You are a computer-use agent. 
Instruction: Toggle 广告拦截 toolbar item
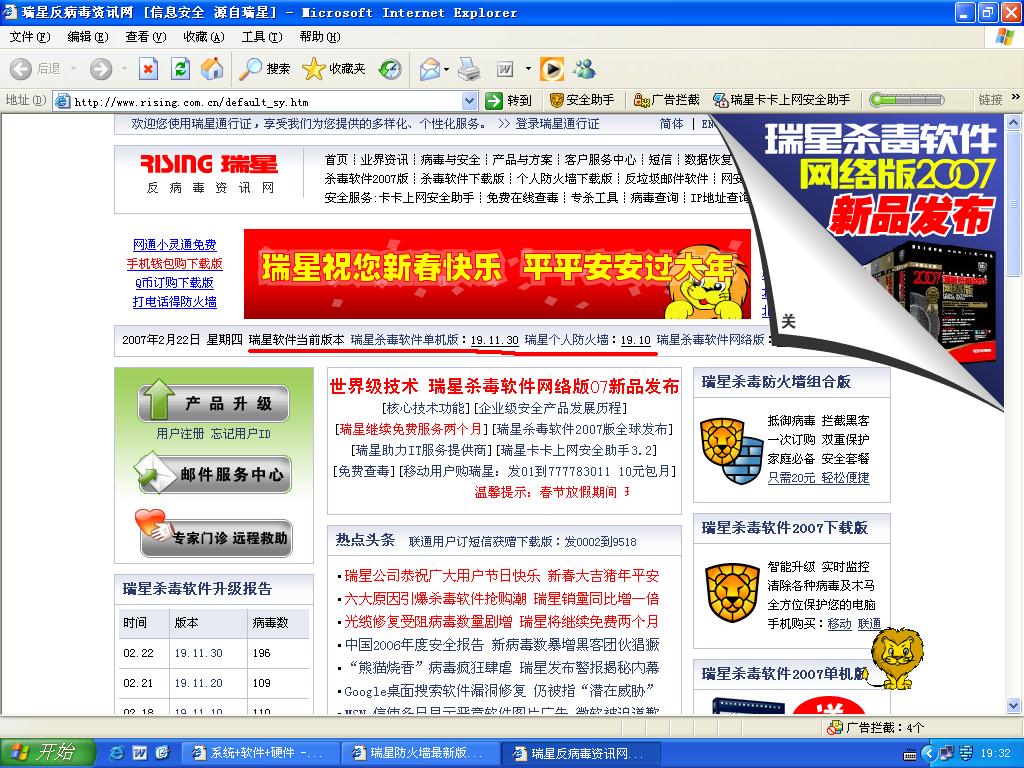pos(666,100)
